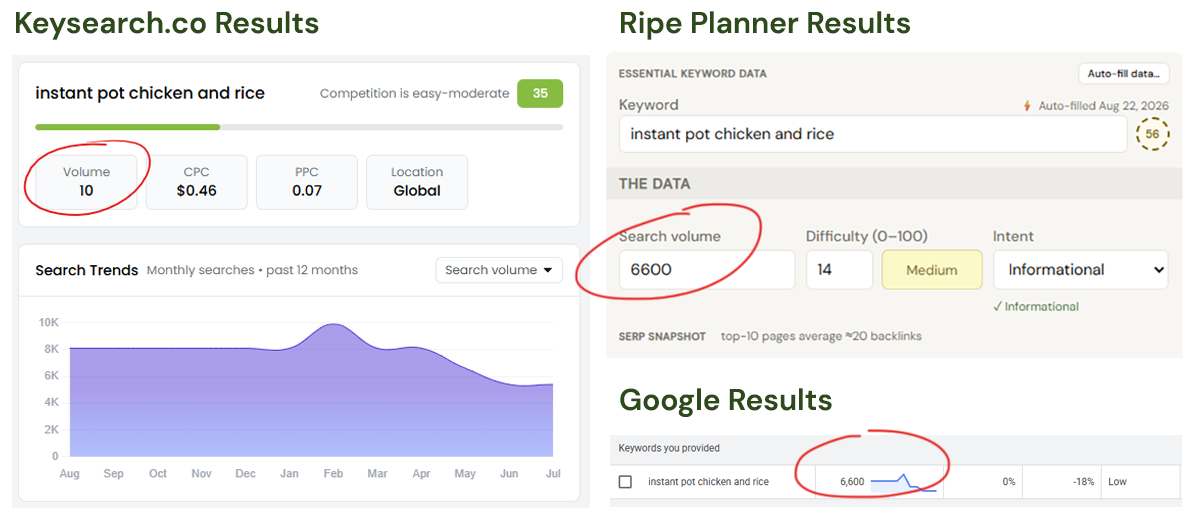Viewport: 1200px width, 521px height.
Task: Click the Search volume field showing 6600
Action: click(706, 270)
